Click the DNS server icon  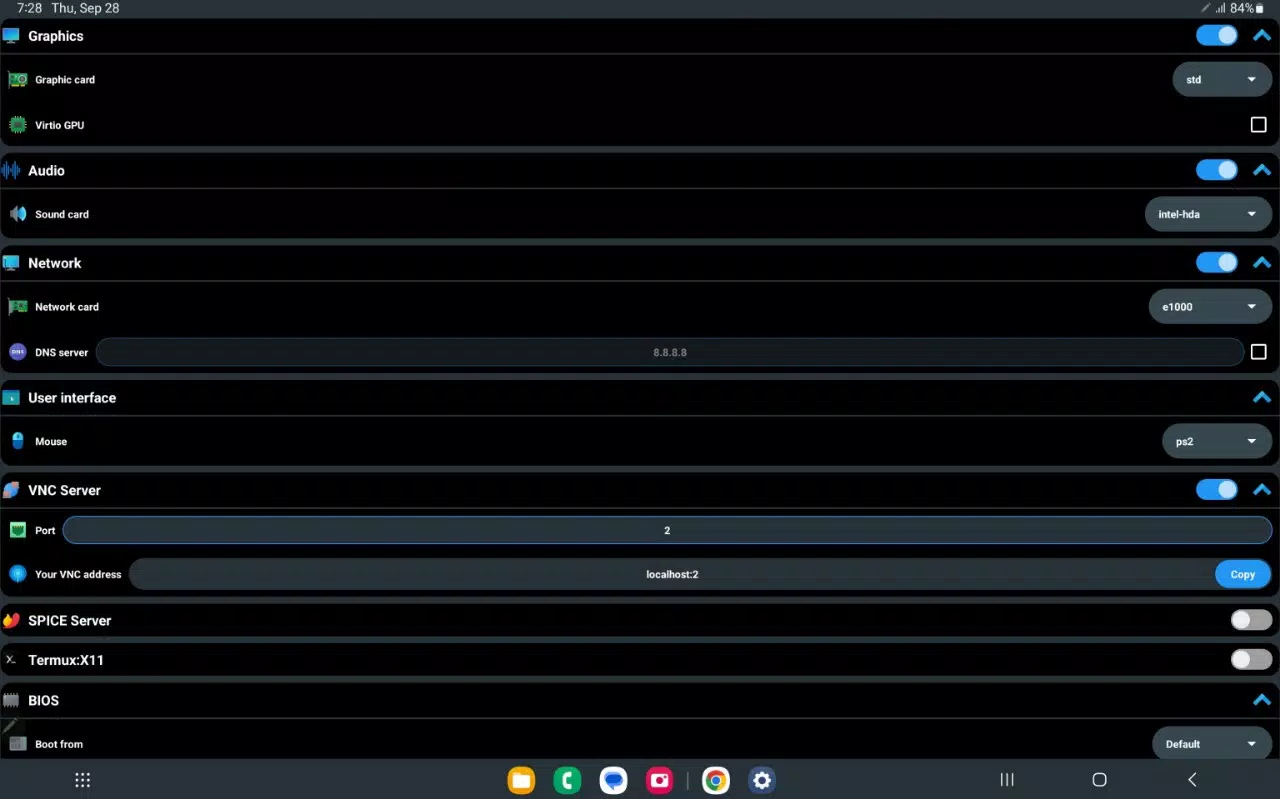point(18,352)
